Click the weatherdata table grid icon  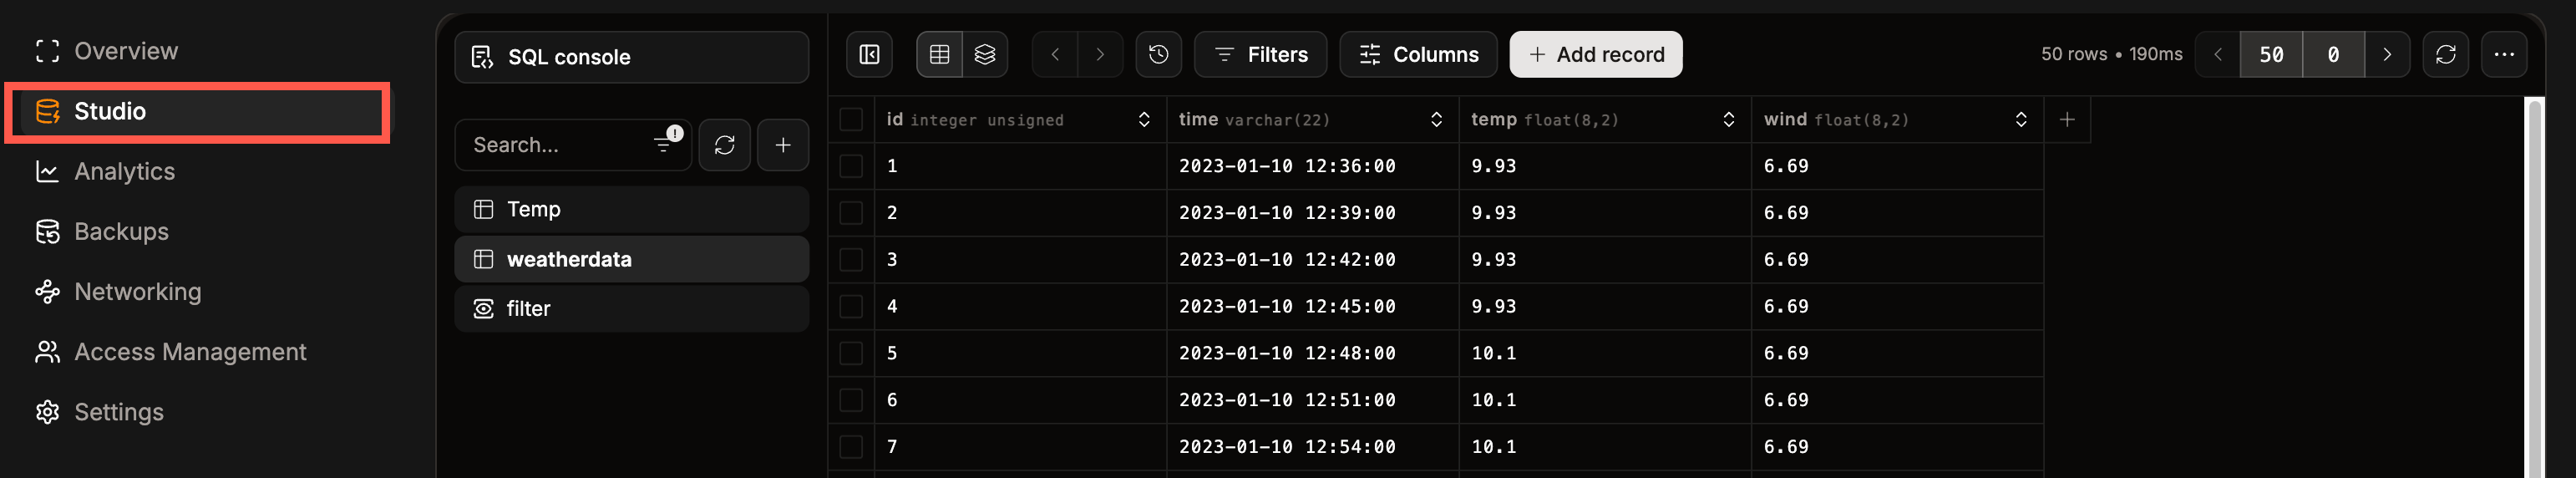pyautogui.click(x=483, y=259)
